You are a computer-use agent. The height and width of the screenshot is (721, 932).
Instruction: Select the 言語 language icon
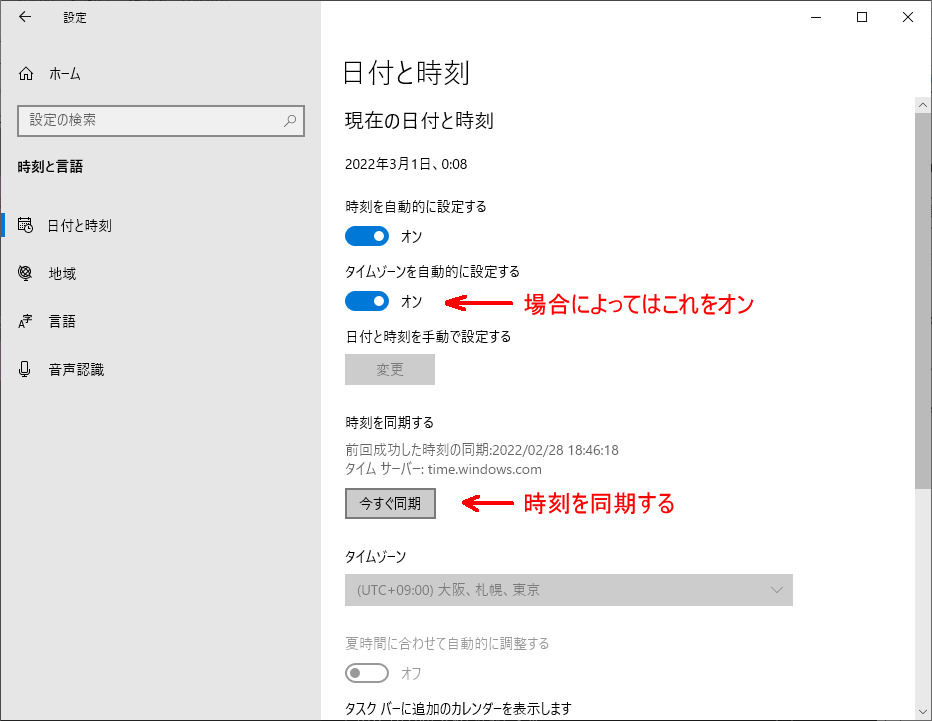[x=26, y=322]
